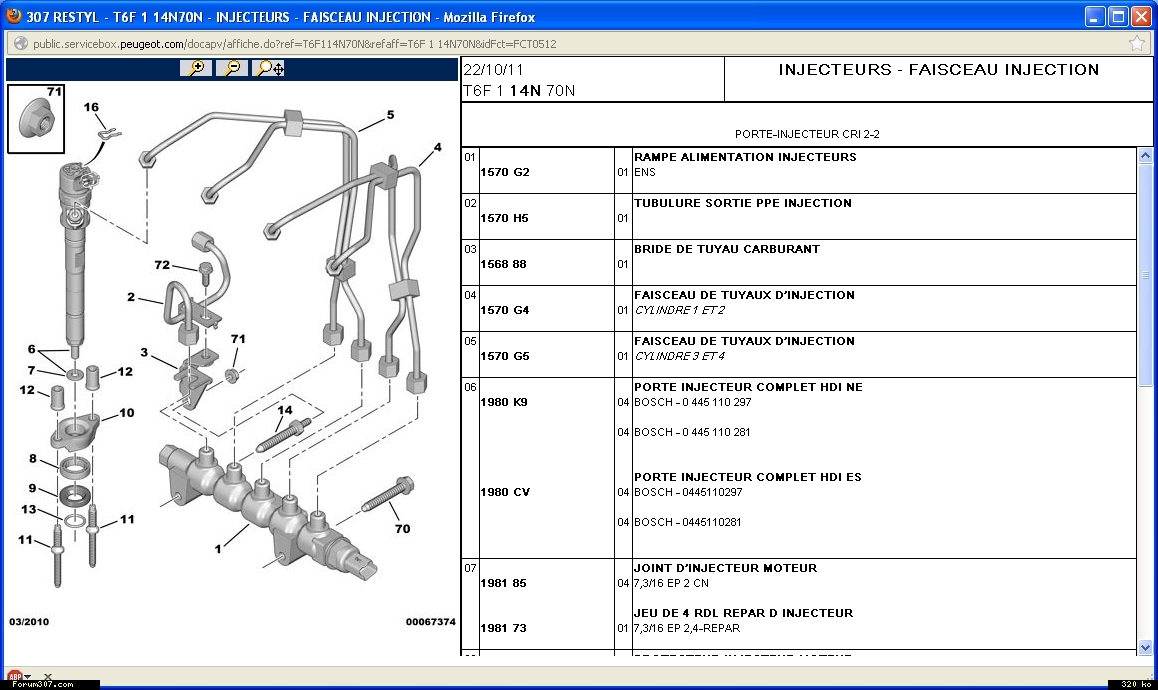Image resolution: width=1158 pixels, height=690 pixels.
Task: Click the bookmark star in address bar
Action: (x=1137, y=44)
